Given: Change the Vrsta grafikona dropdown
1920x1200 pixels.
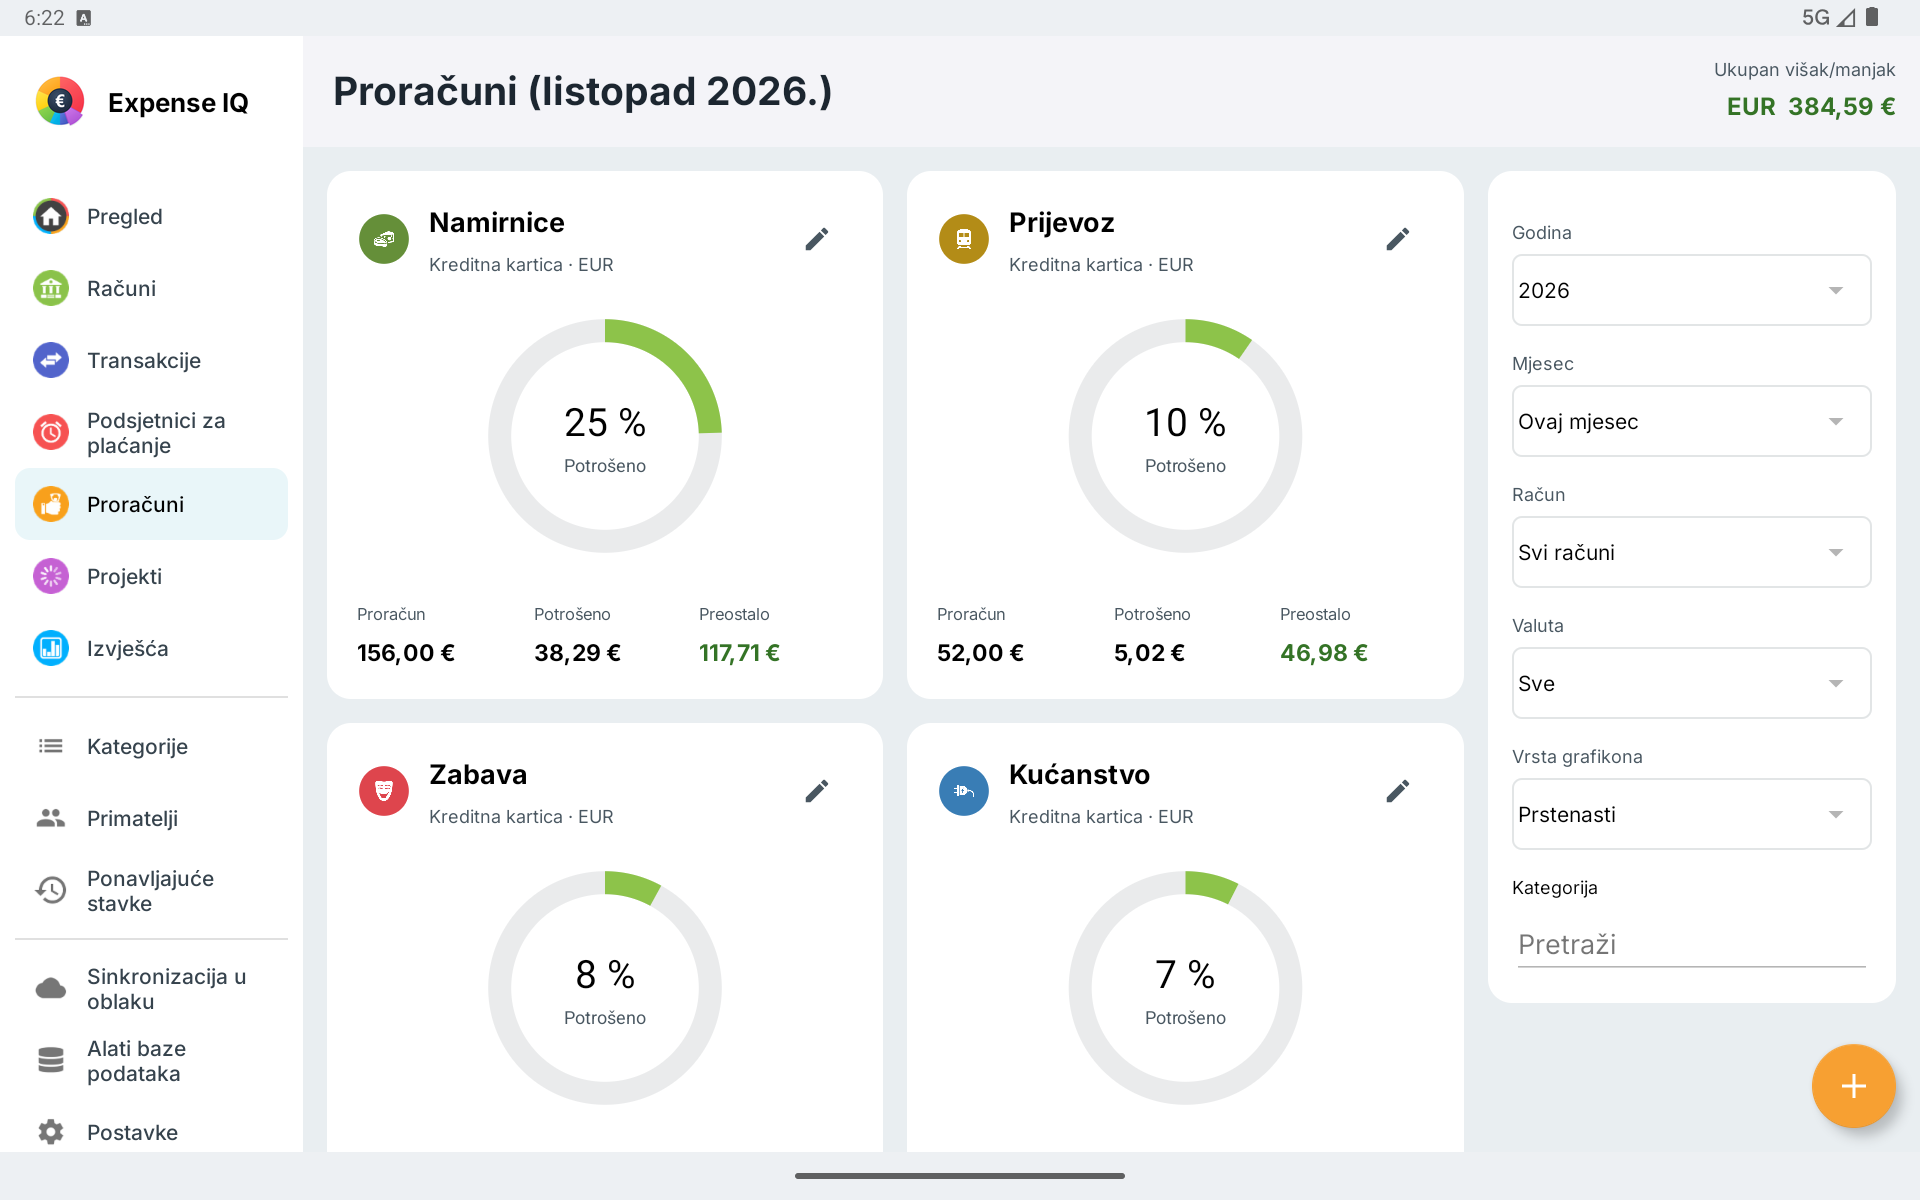Looking at the screenshot, I should pyautogui.click(x=1691, y=814).
